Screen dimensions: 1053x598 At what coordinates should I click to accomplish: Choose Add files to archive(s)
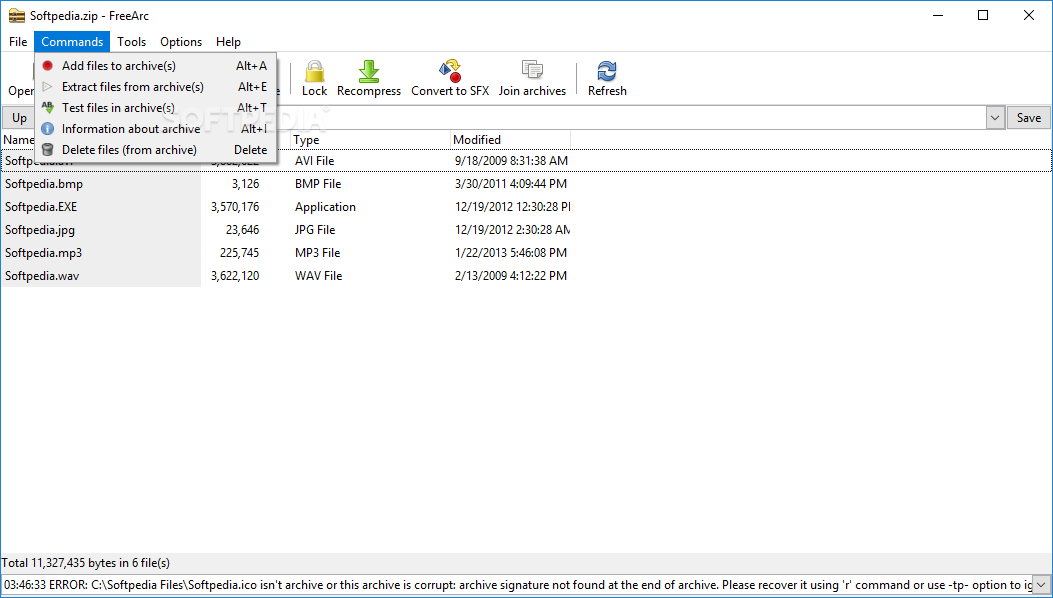point(156,66)
